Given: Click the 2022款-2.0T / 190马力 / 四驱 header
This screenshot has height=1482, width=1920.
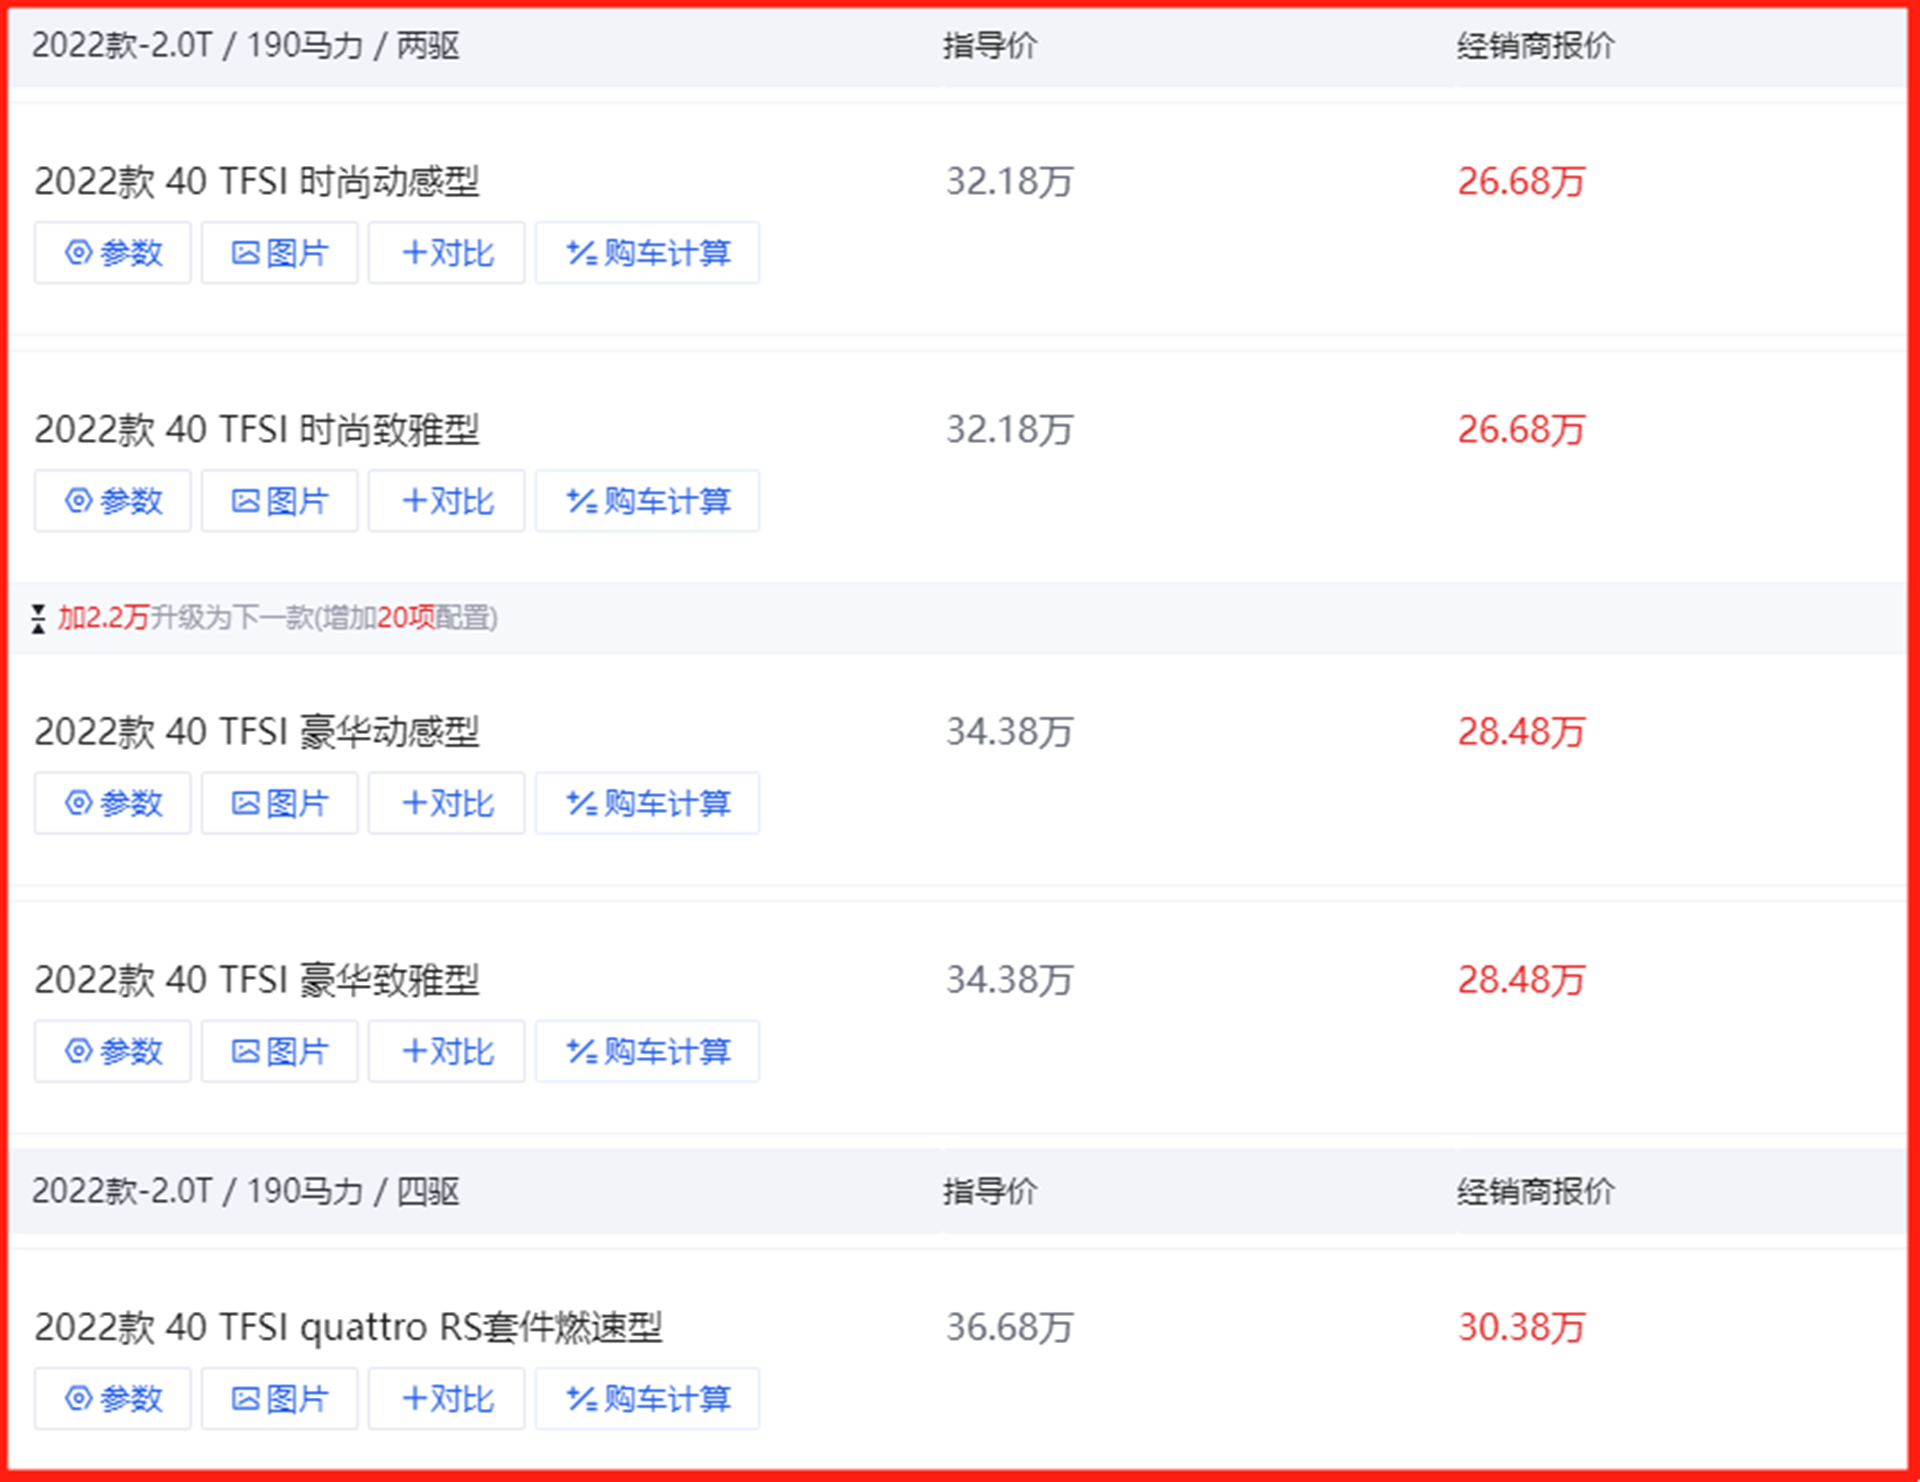Looking at the screenshot, I should pyautogui.click(x=246, y=1191).
